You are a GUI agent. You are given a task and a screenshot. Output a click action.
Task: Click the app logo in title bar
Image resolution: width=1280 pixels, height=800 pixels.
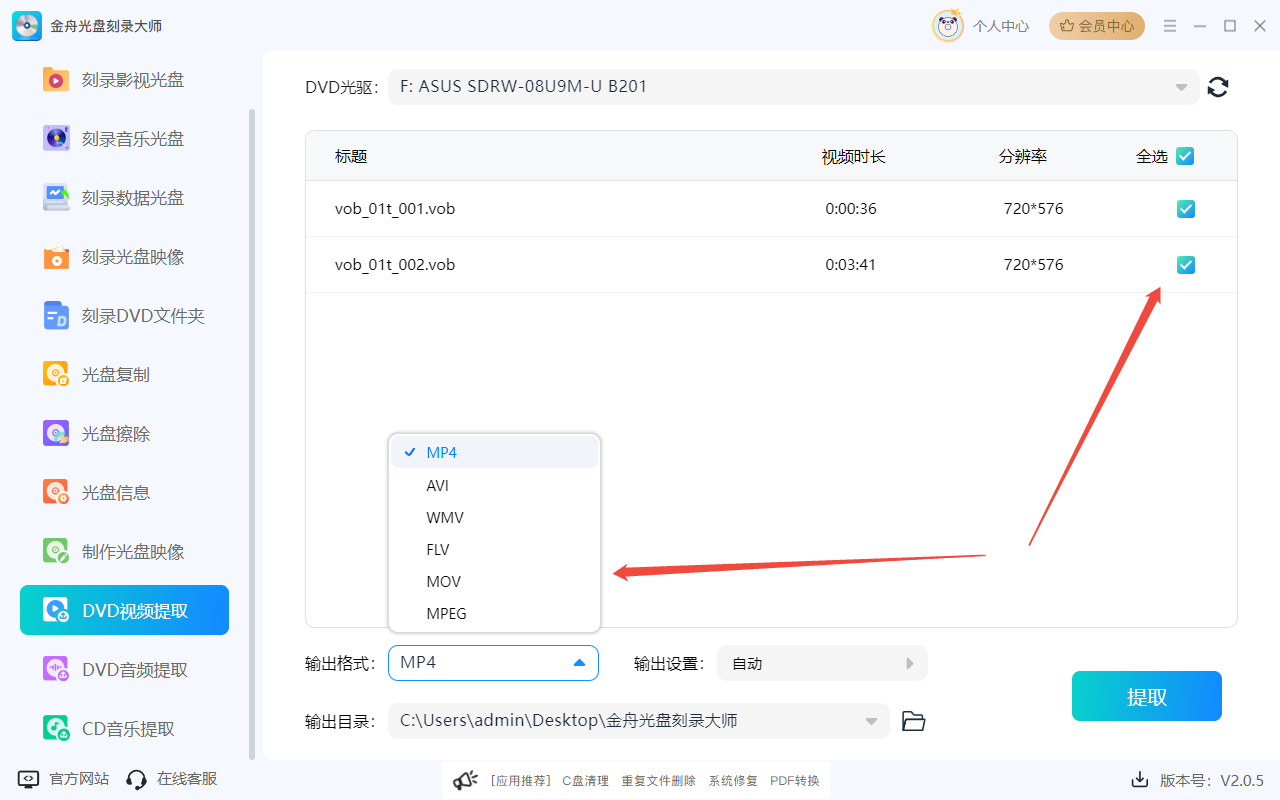27,26
